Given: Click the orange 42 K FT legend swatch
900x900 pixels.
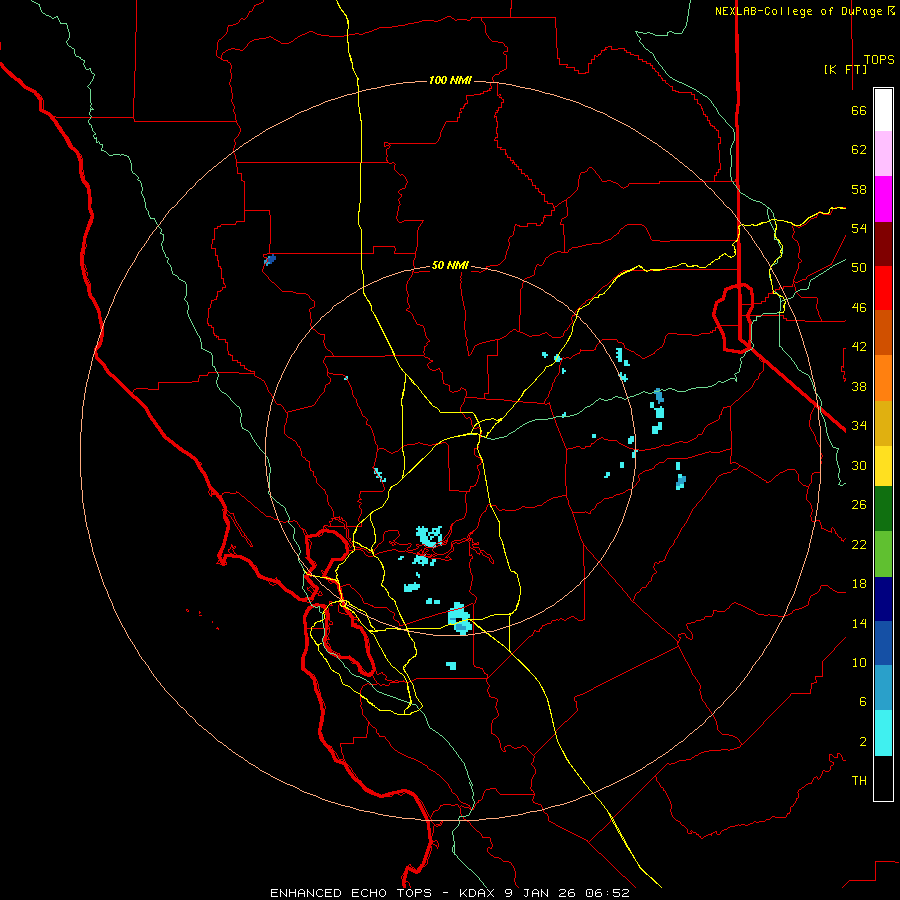Looking at the screenshot, I should tap(883, 378).
